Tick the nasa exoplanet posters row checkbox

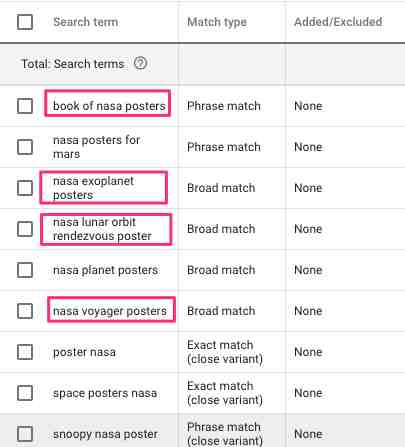pyautogui.click(x=25, y=188)
